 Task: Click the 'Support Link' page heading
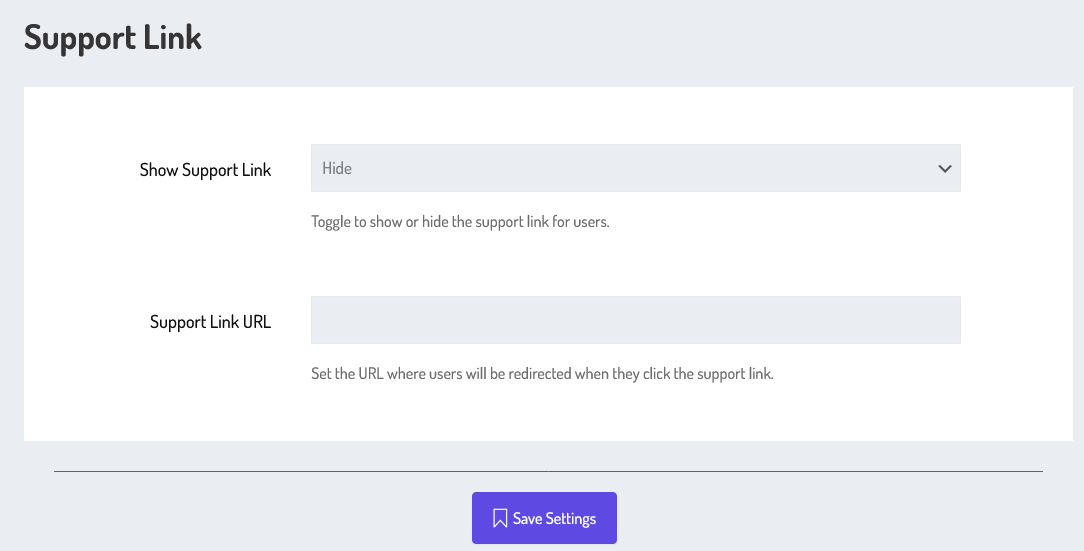(x=113, y=37)
